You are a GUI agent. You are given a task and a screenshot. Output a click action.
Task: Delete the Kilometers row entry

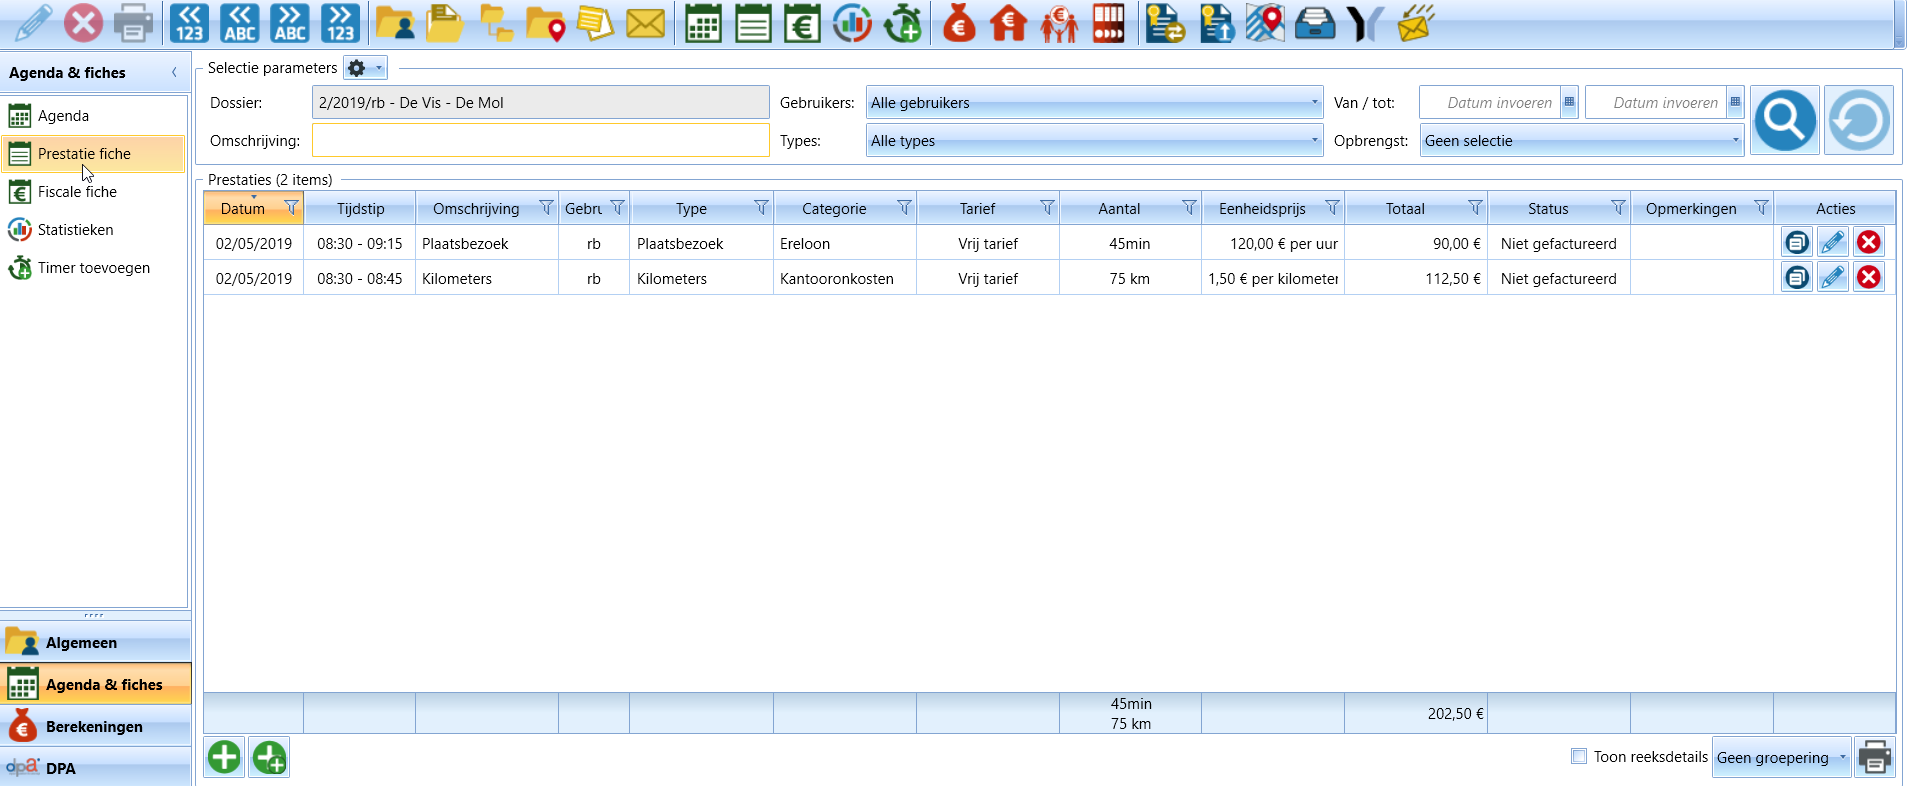pos(1869,277)
